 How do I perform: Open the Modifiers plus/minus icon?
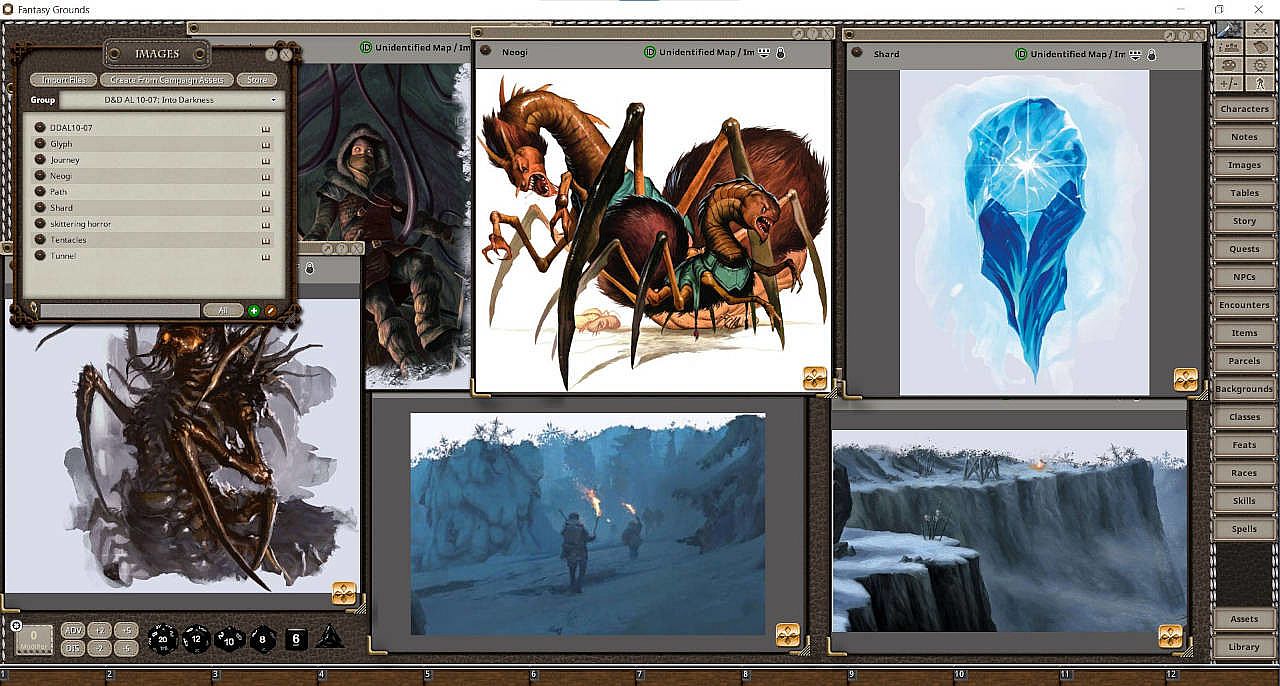(1229, 84)
